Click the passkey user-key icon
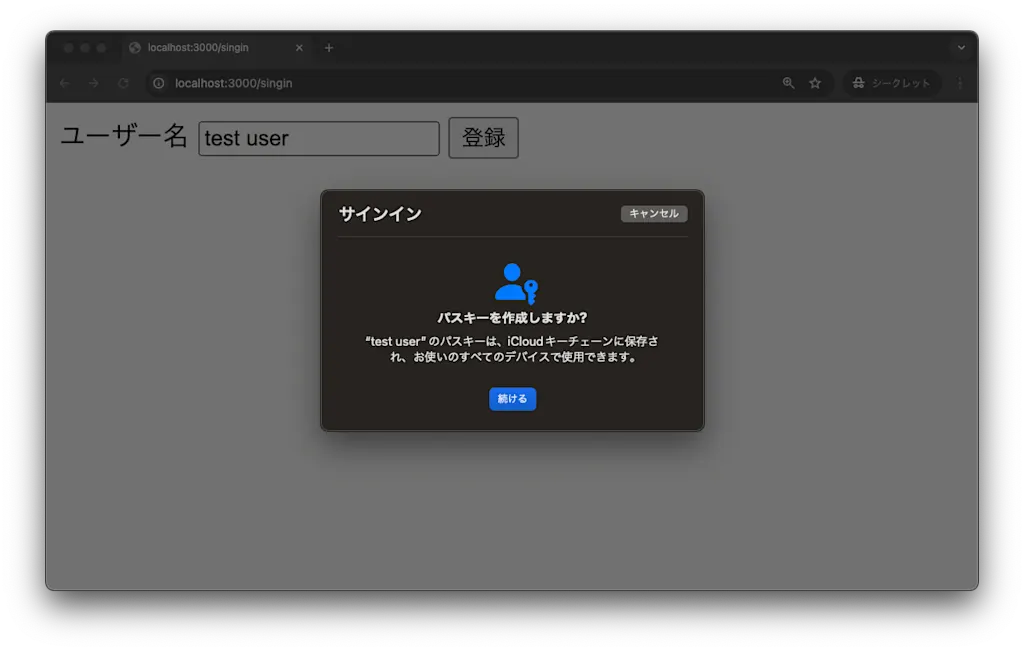 (x=516, y=283)
